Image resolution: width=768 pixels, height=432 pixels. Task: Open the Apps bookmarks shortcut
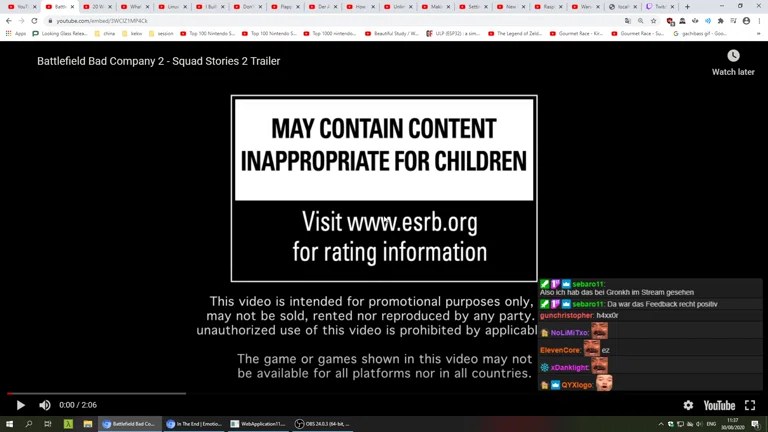pos(16,33)
